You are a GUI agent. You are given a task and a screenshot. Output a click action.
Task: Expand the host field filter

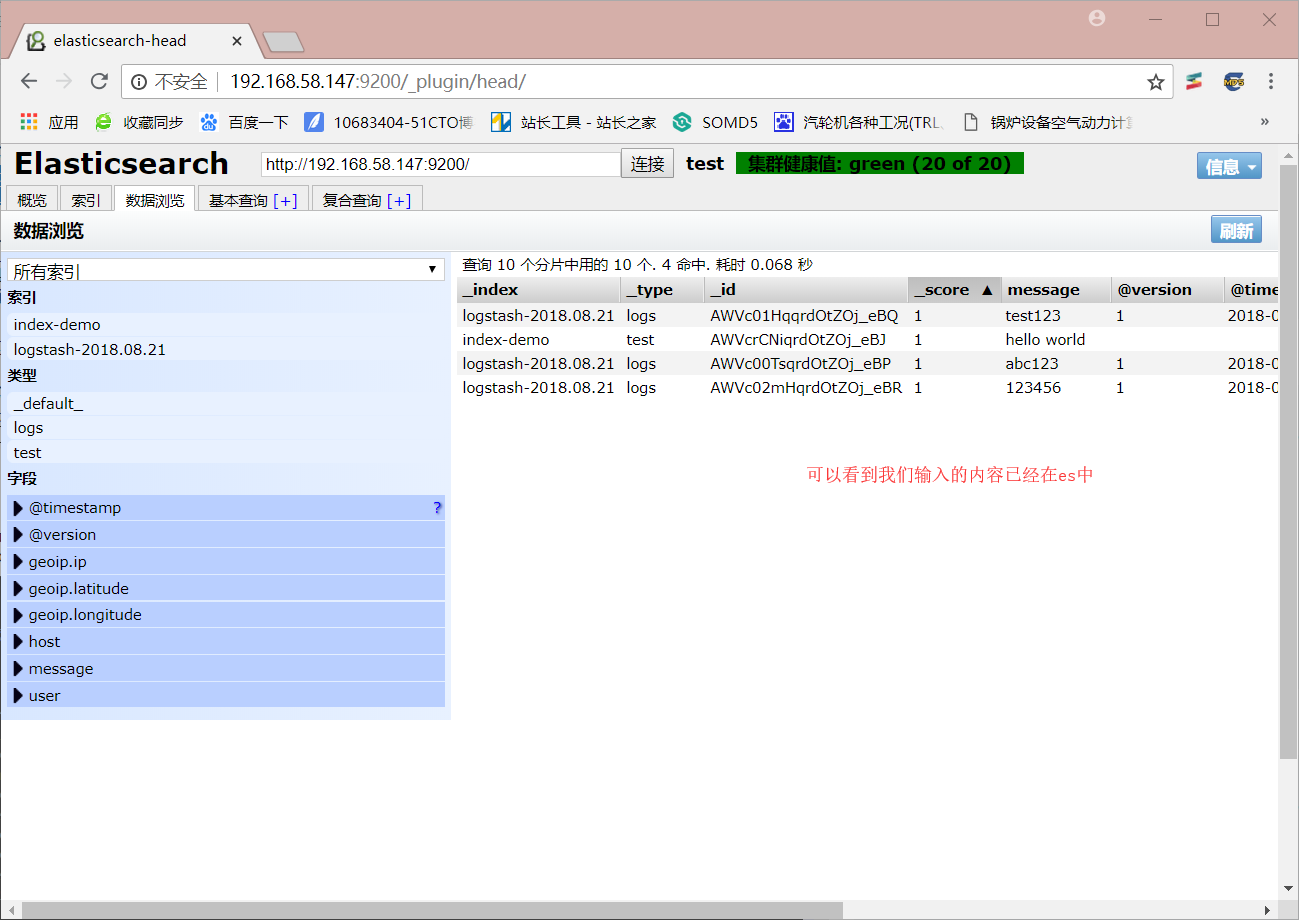point(226,642)
